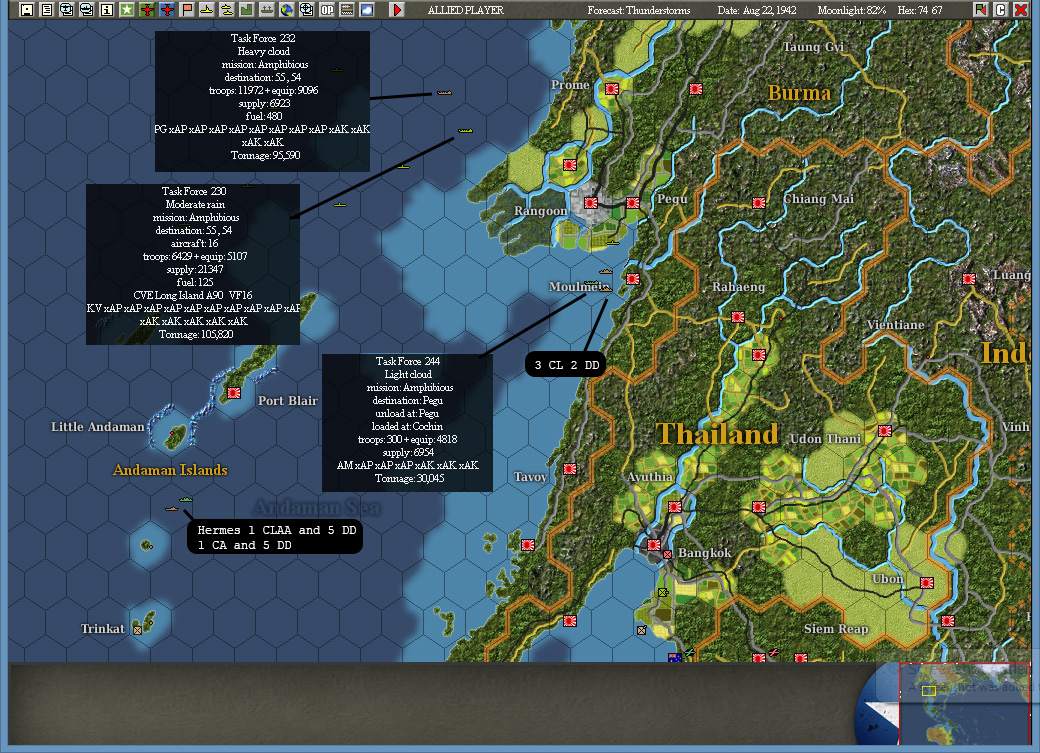Click the crosshair target toolbar icon

click(x=306, y=10)
